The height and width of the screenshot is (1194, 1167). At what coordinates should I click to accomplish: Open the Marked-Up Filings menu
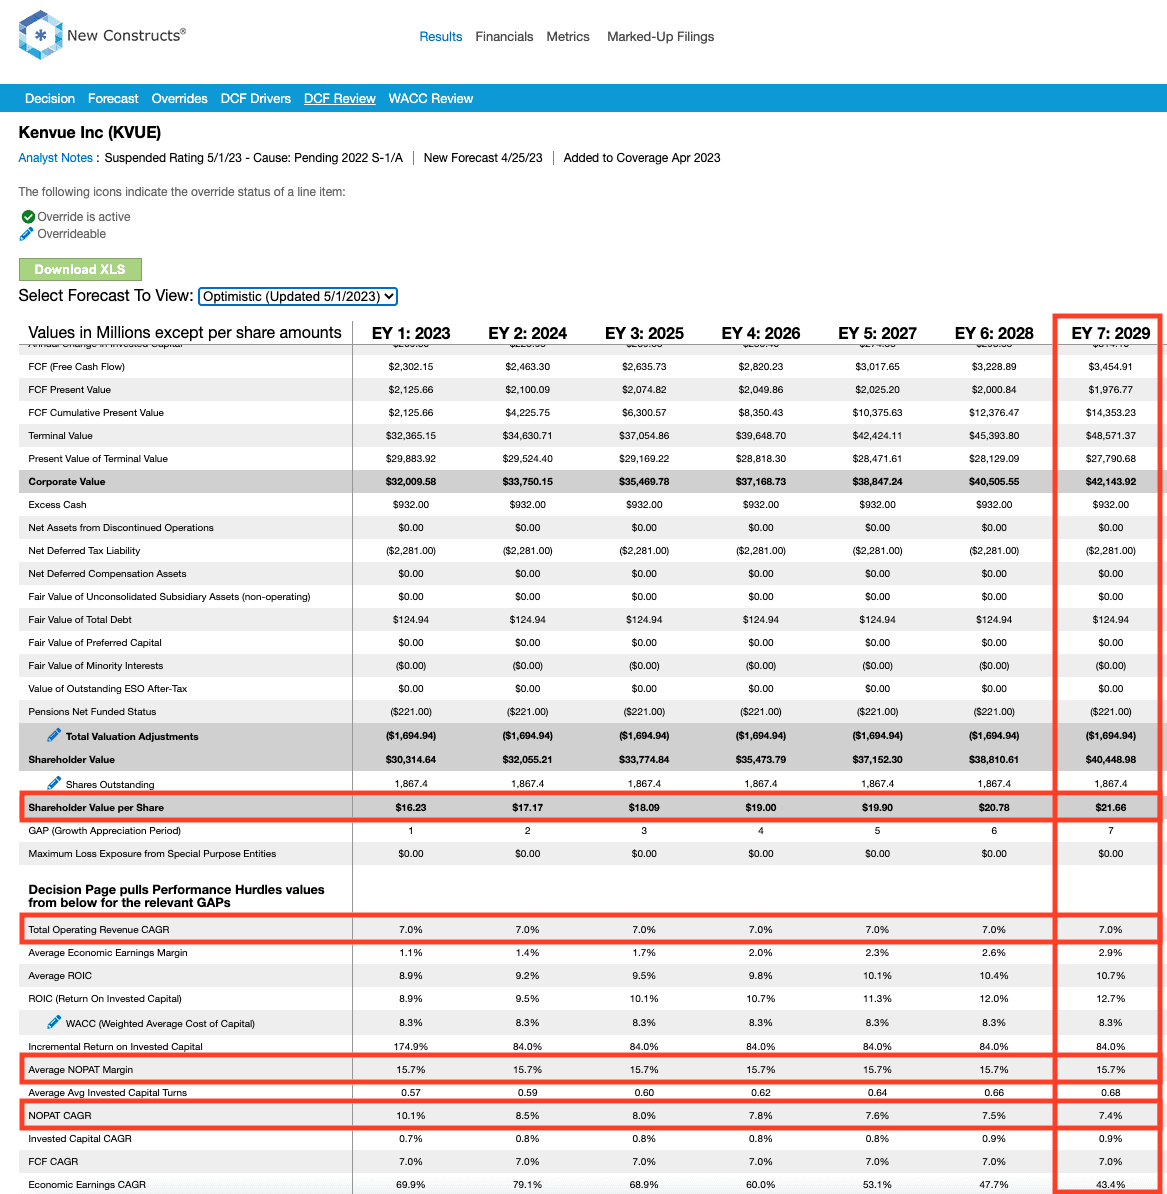coord(660,37)
